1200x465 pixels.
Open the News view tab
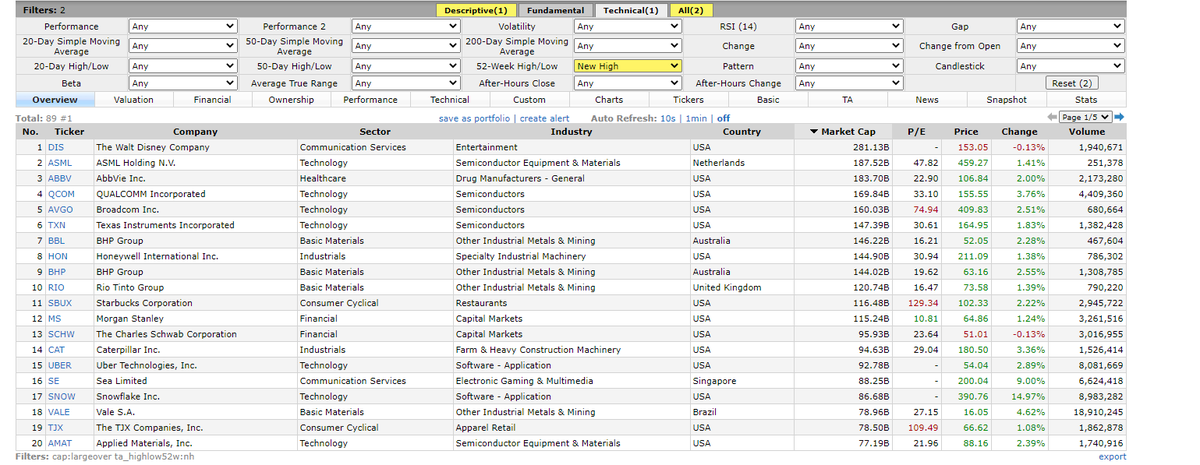(927, 100)
